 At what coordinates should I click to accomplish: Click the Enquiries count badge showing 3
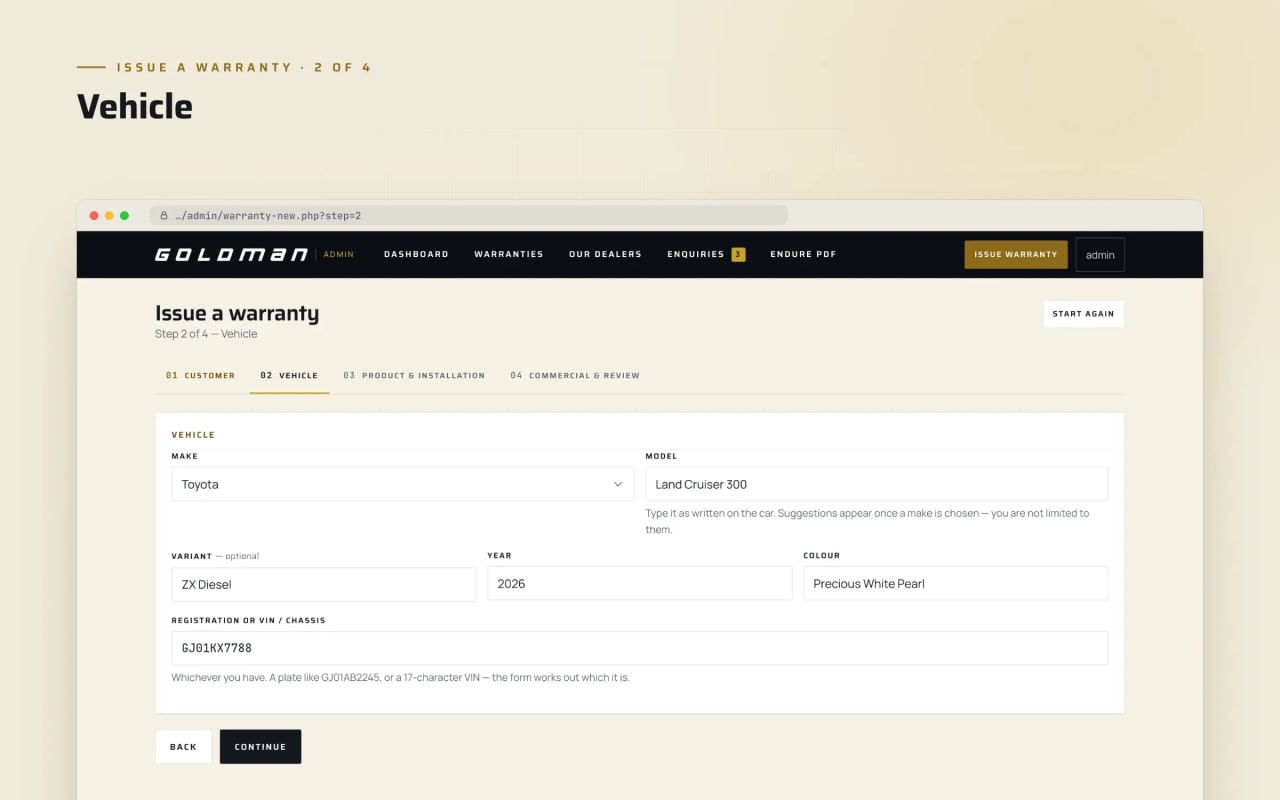click(738, 254)
